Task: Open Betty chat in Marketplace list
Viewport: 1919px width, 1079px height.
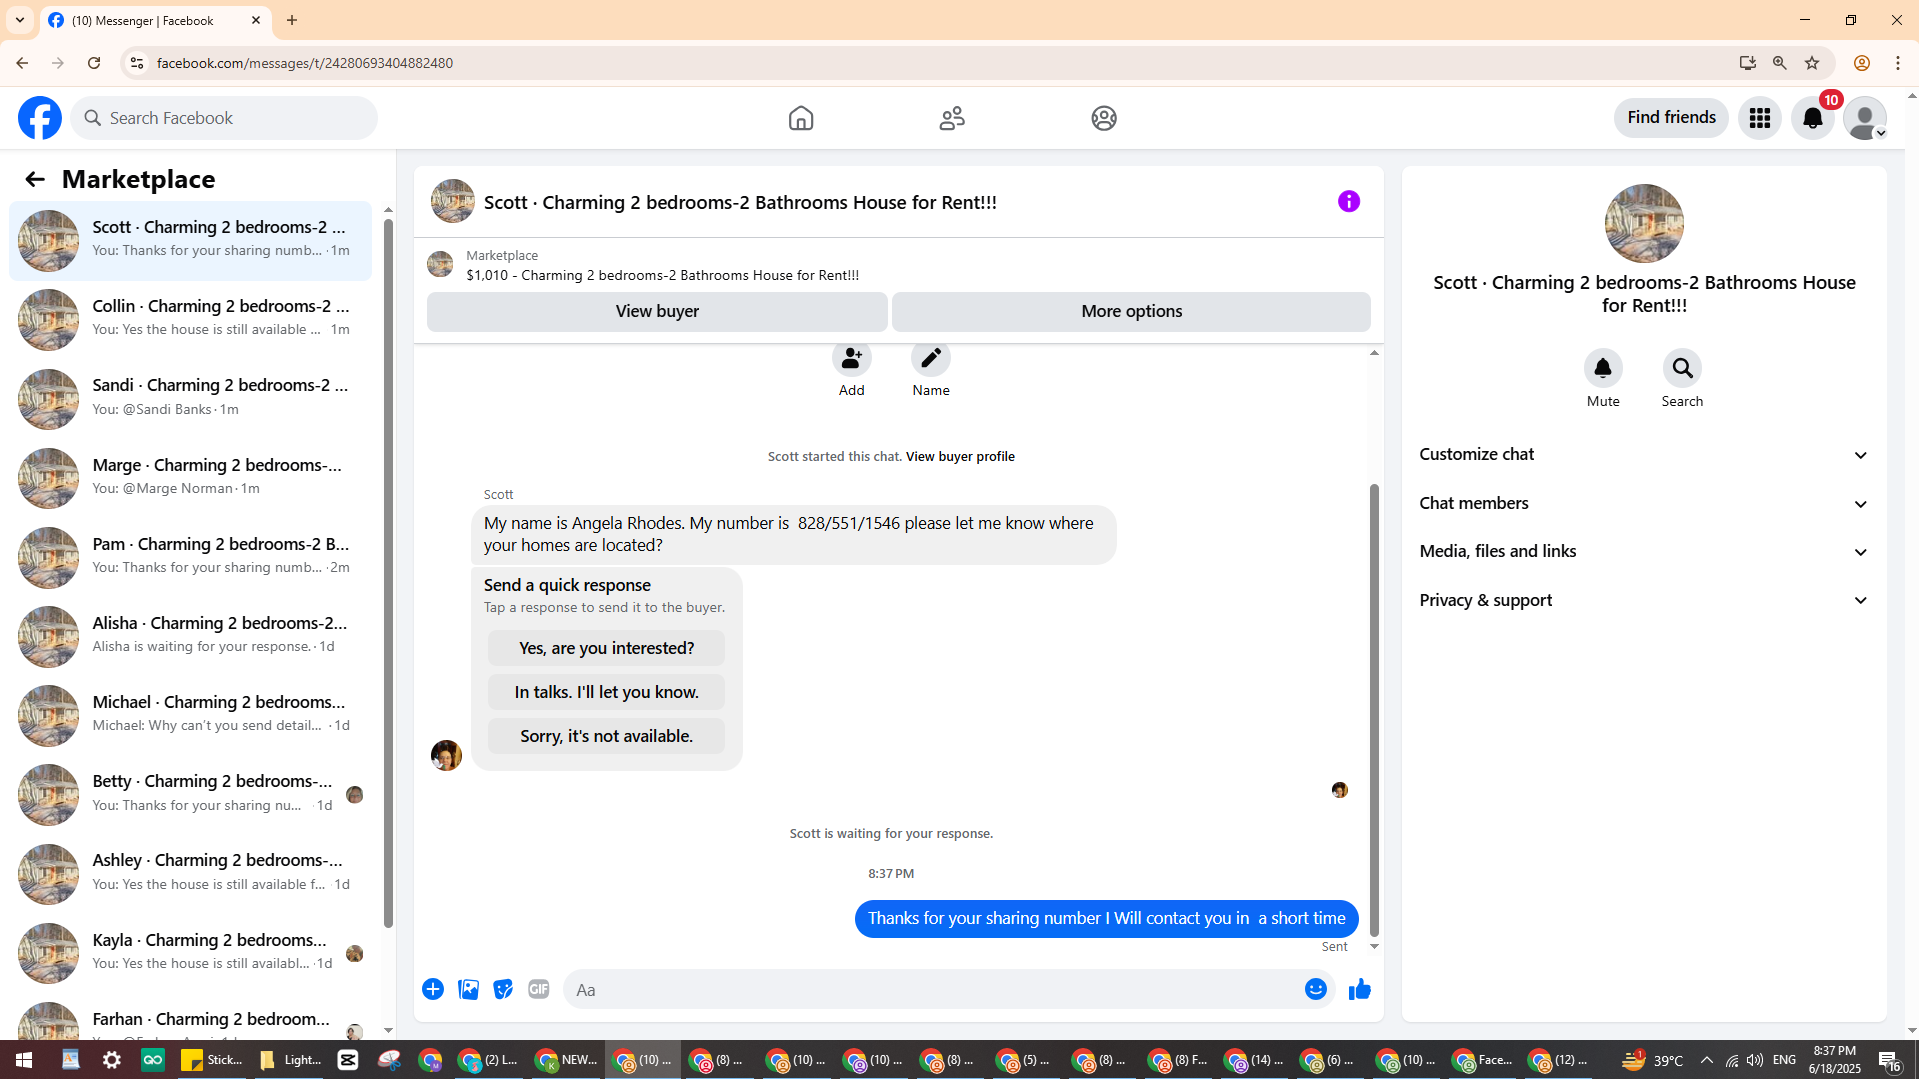Action: click(x=190, y=794)
